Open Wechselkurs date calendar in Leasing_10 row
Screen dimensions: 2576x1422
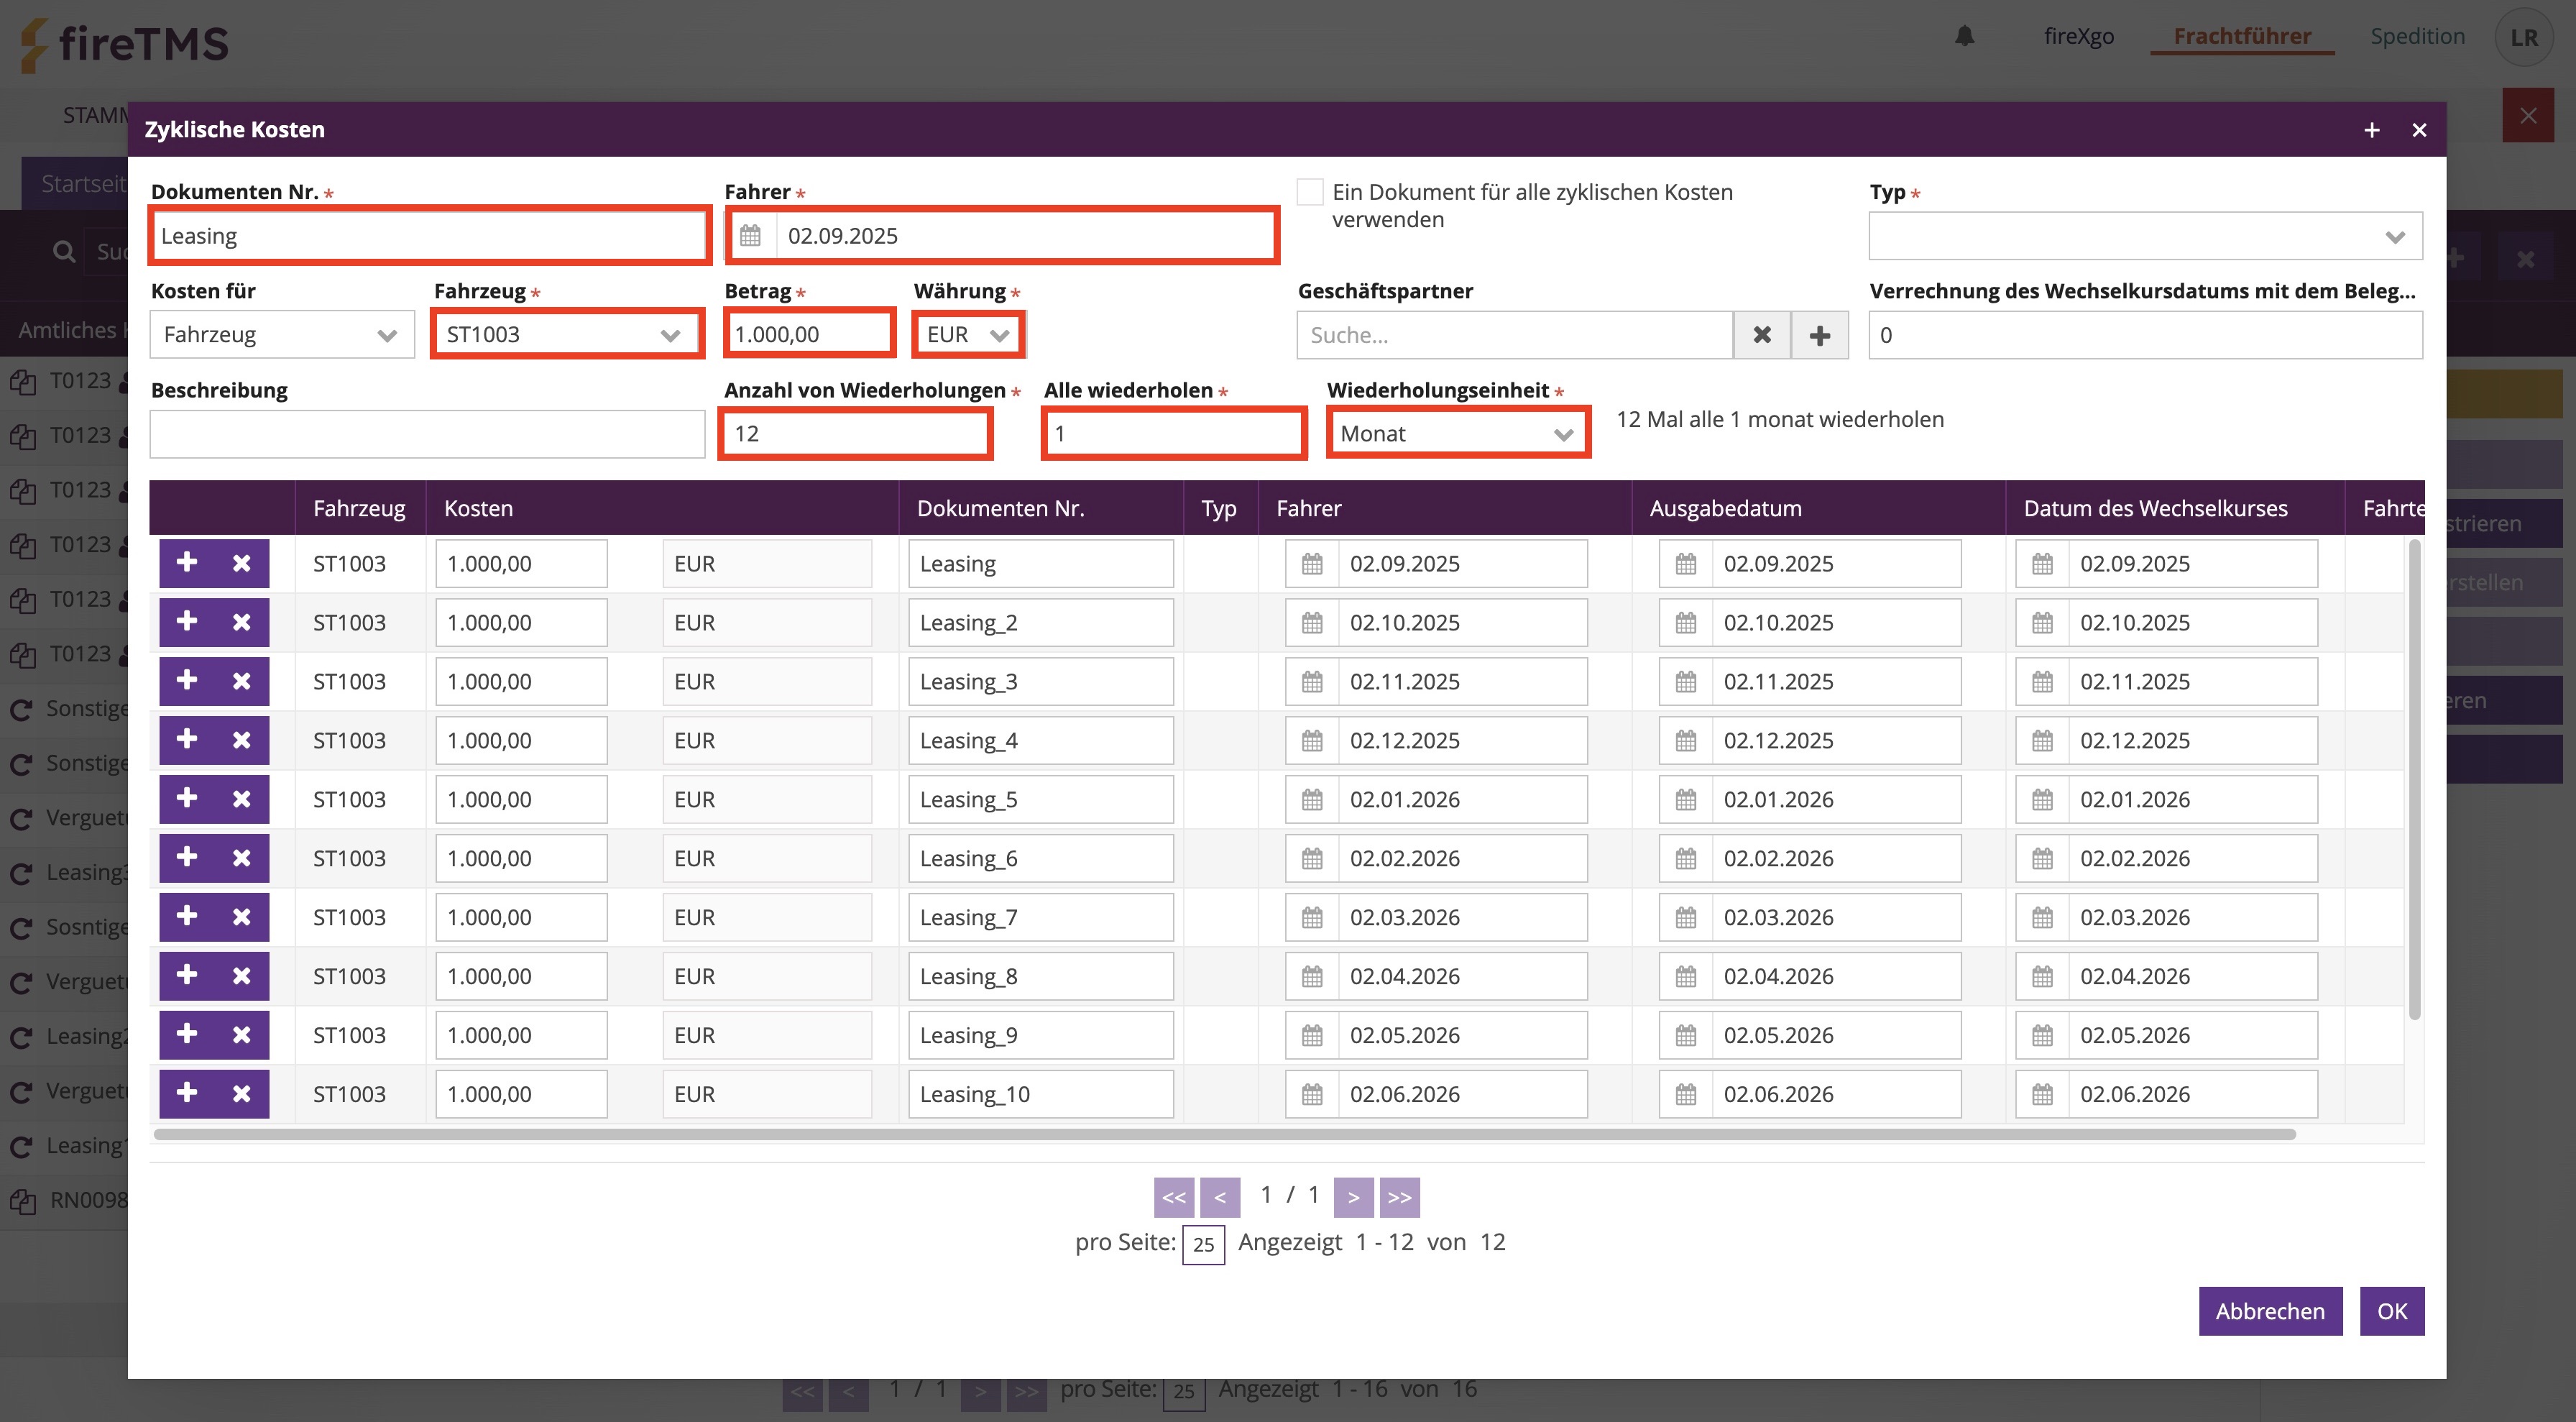tap(2042, 1094)
